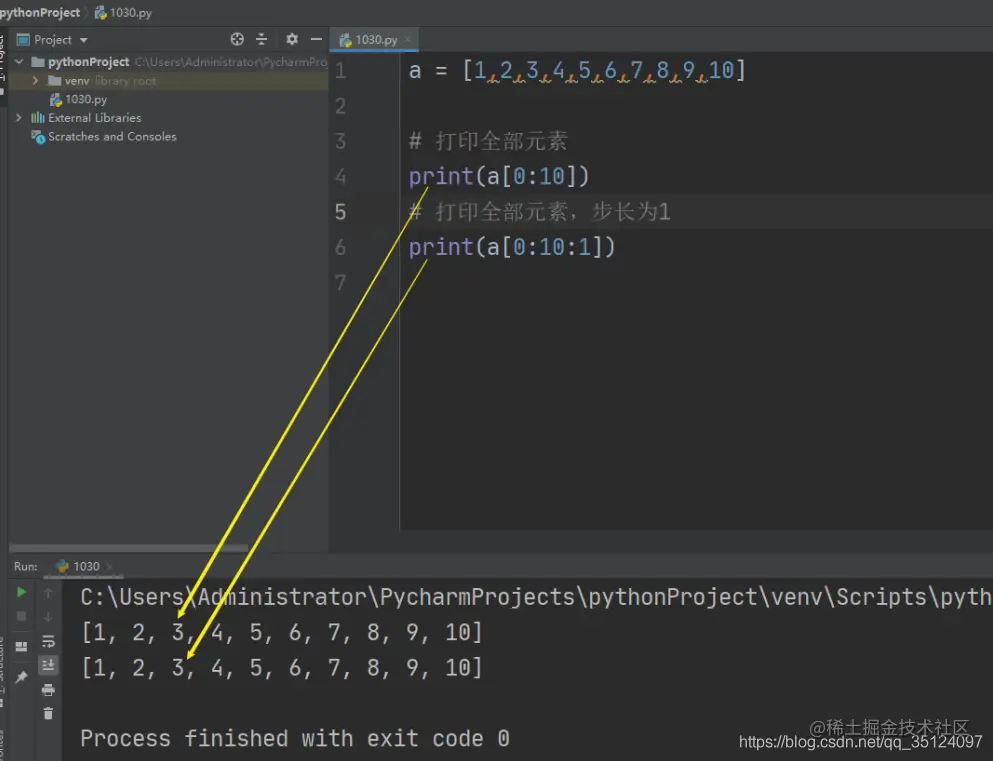
Task: Expand External Libraries node
Action: (x=19, y=118)
